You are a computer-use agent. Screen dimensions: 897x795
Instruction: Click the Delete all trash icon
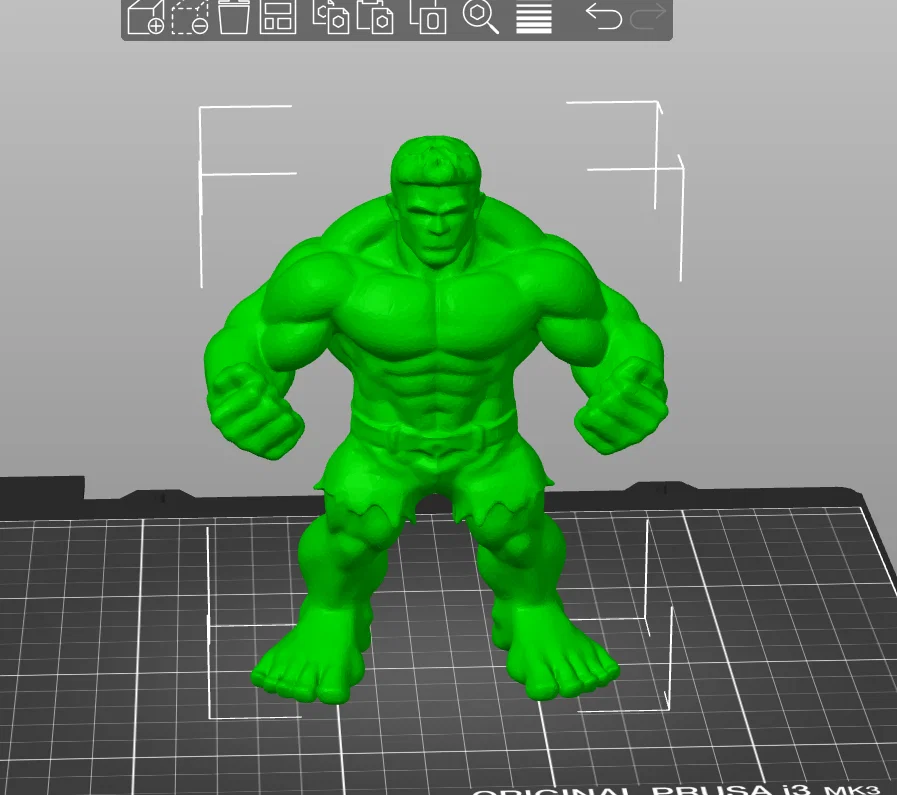click(x=233, y=17)
